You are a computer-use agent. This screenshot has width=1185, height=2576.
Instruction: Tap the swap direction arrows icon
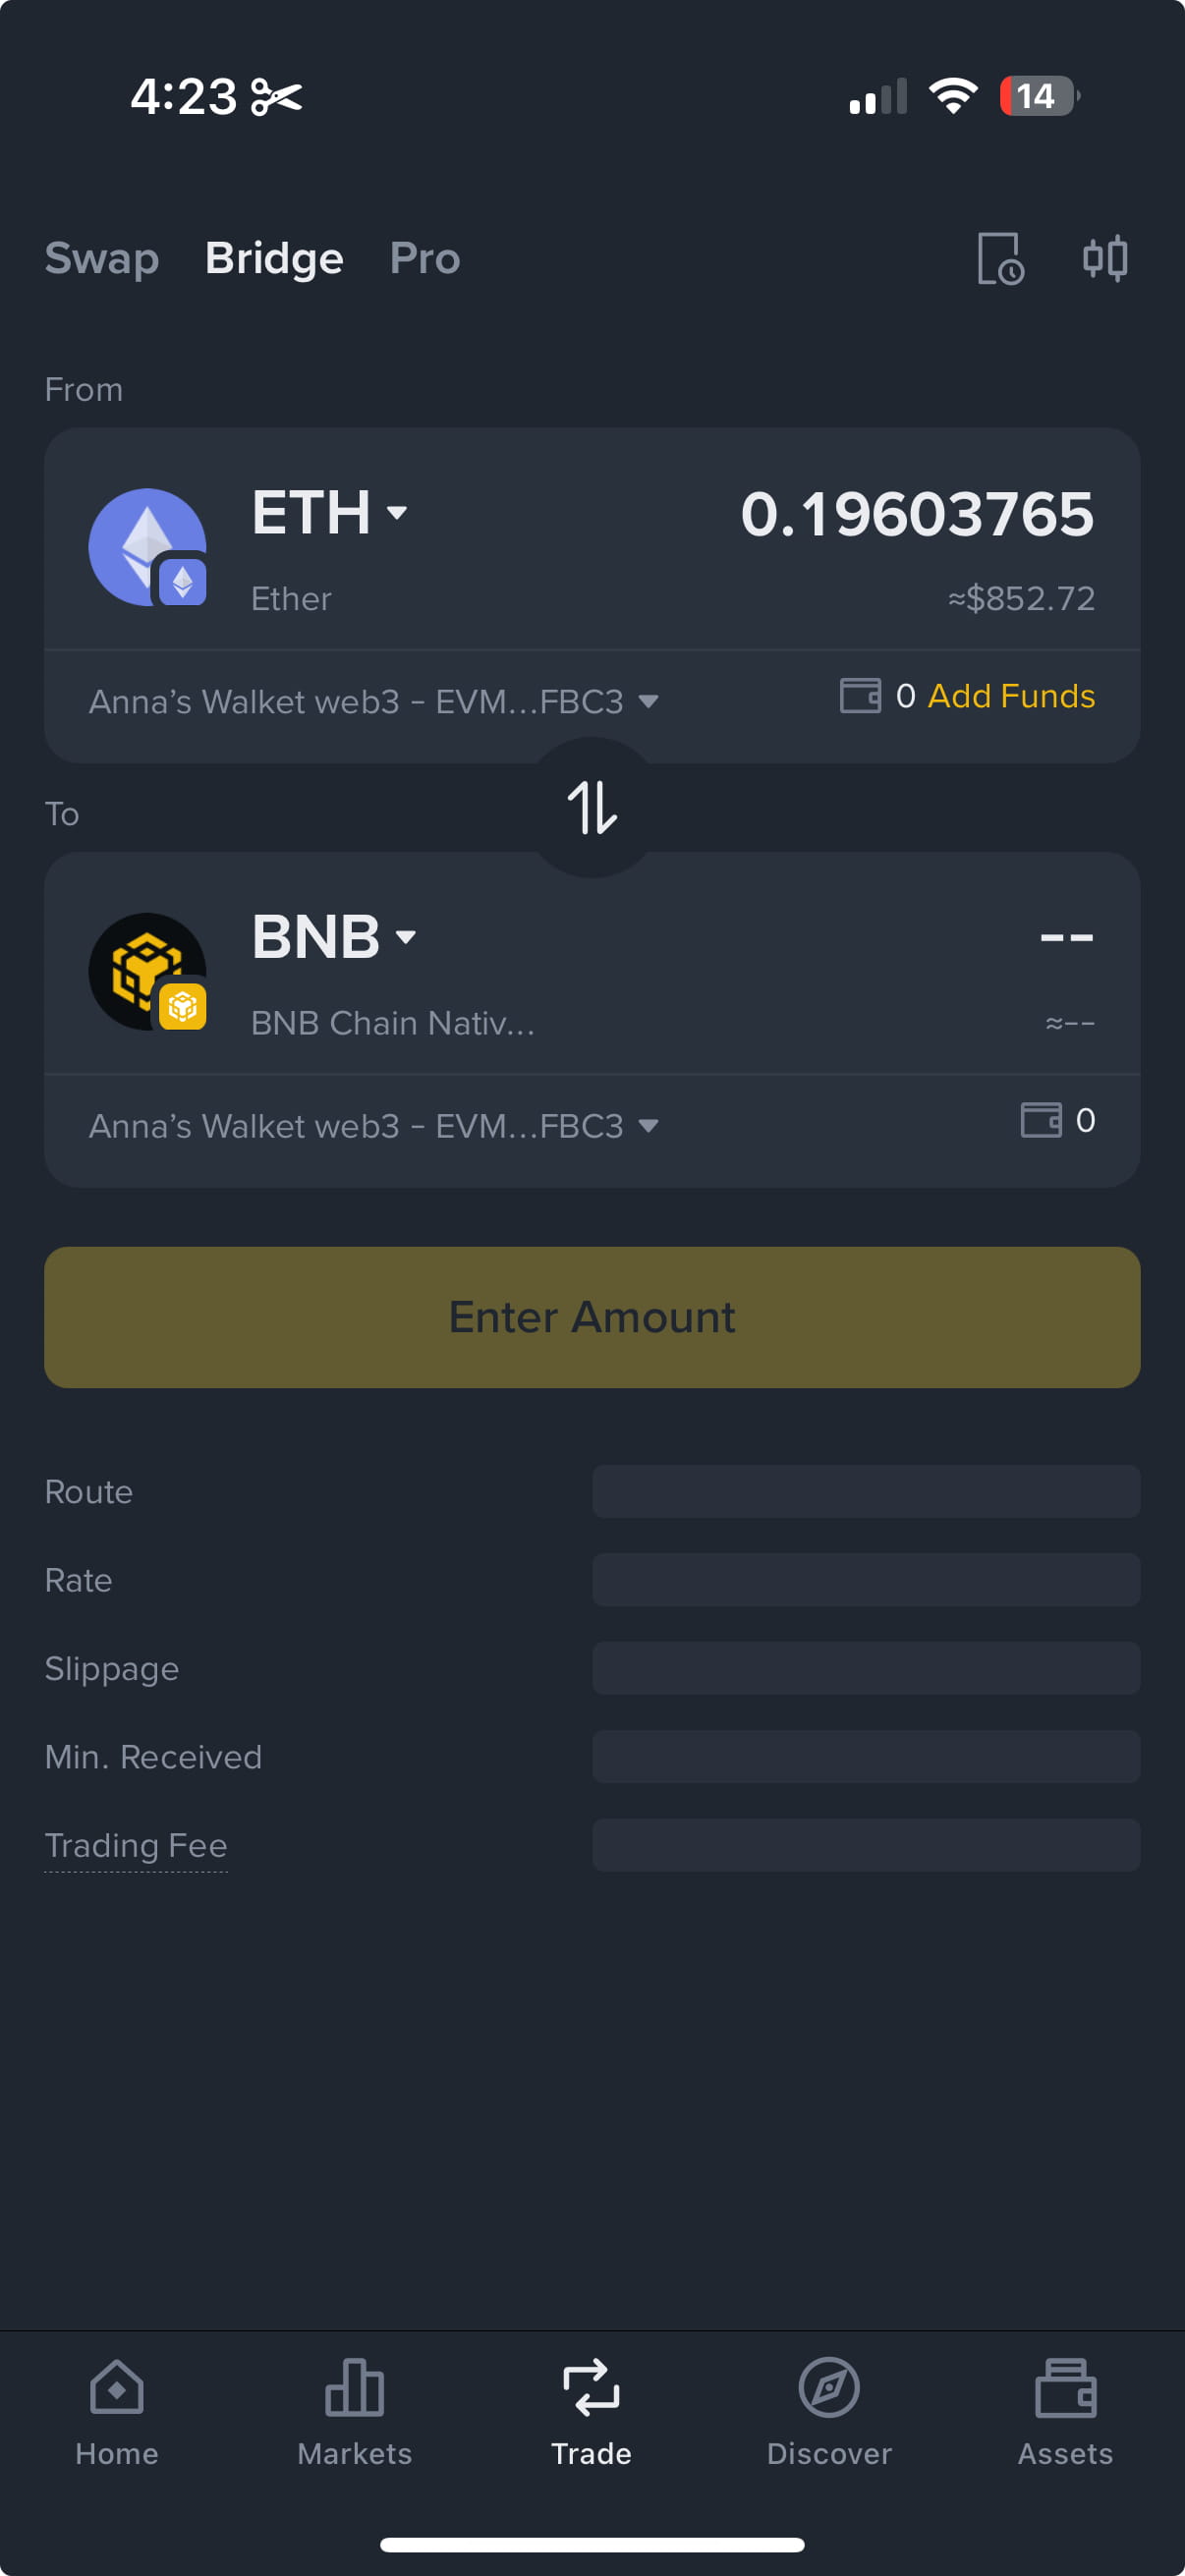(x=592, y=807)
